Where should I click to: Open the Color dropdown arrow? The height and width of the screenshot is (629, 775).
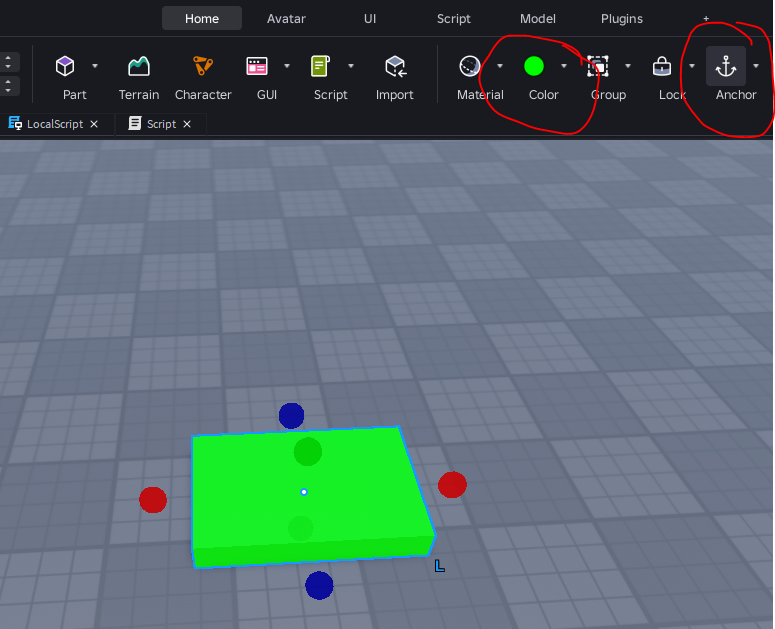(x=564, y=66)
